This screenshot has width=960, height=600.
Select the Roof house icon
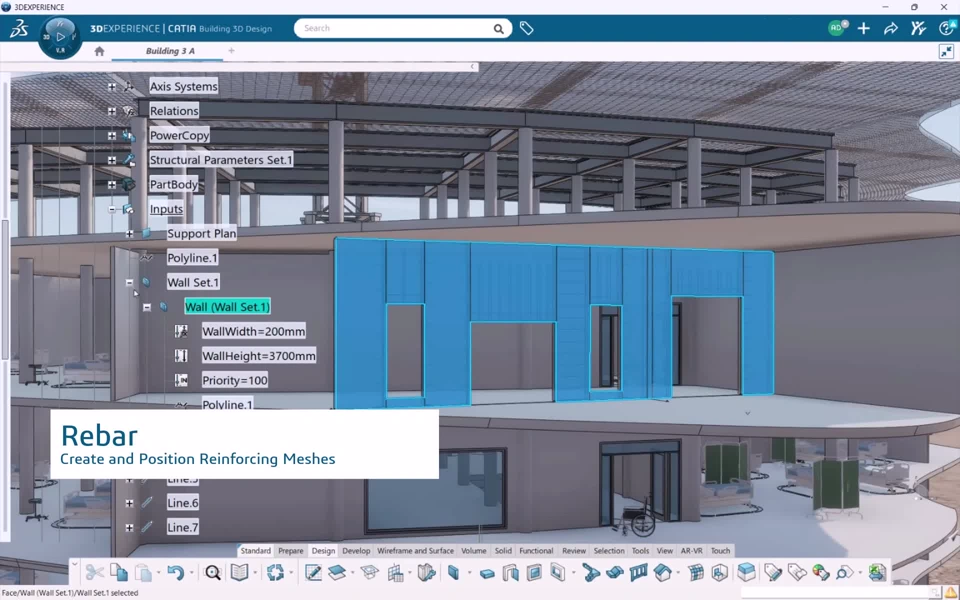pos(662,572)
